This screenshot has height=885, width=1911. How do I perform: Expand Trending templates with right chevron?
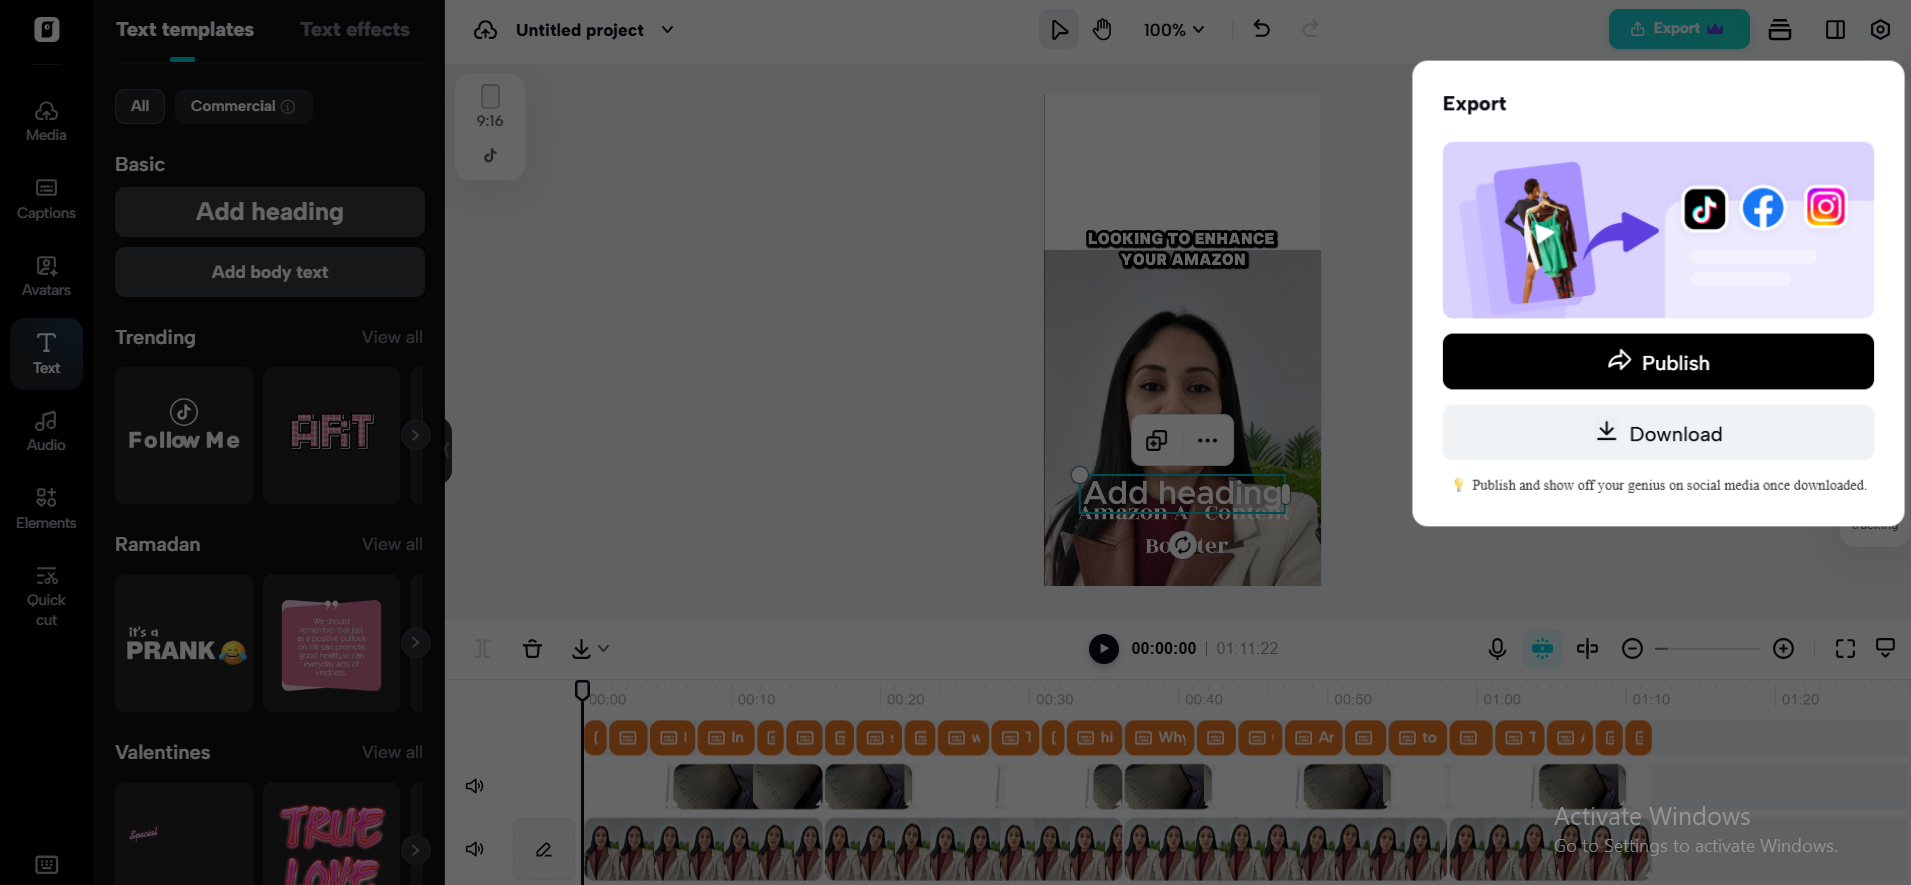point(415,435)
